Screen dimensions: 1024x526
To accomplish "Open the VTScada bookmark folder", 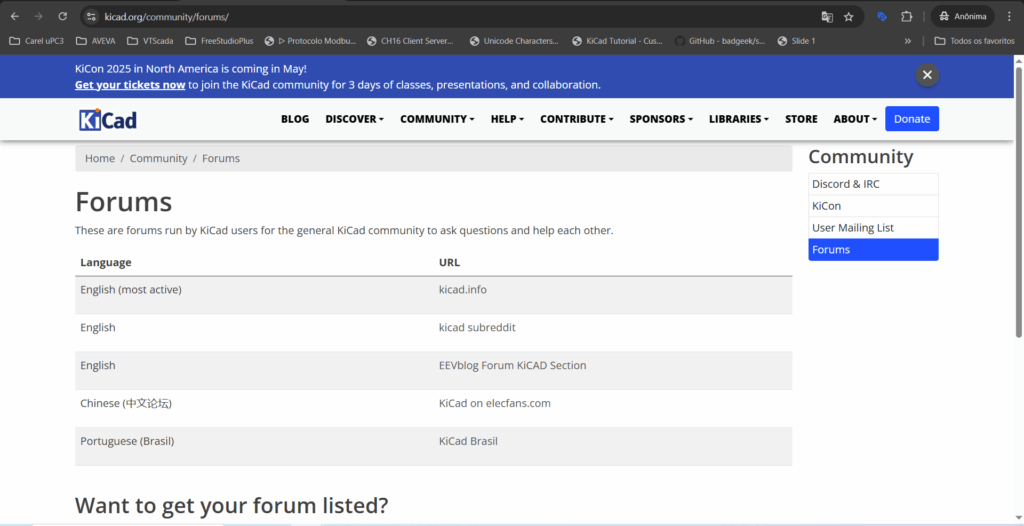I will pyautogui.click(x=150, y=41).
